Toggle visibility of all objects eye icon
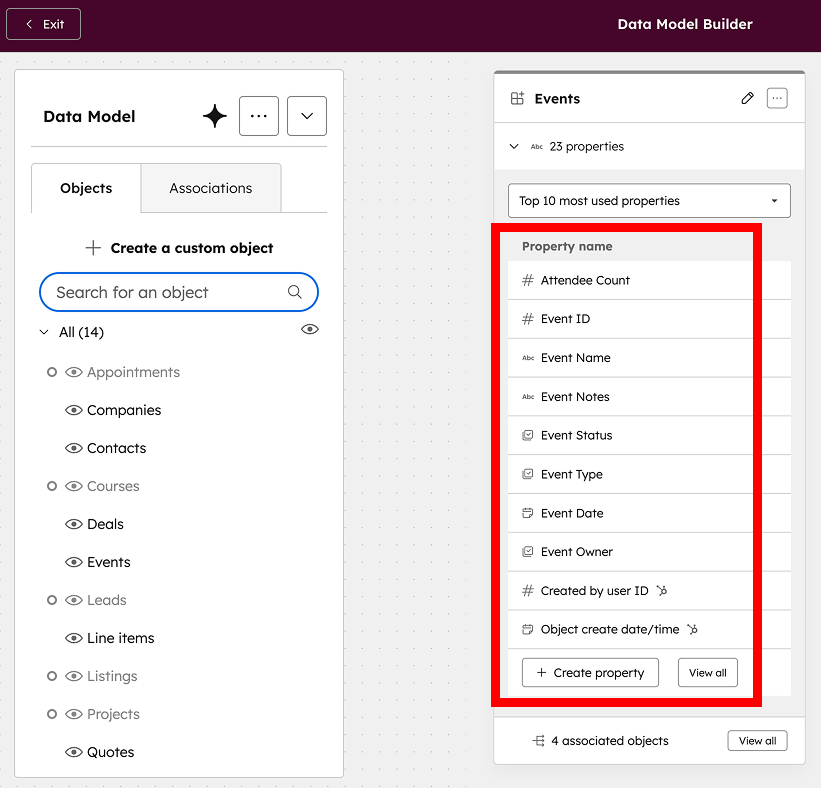 coord(310,329)
